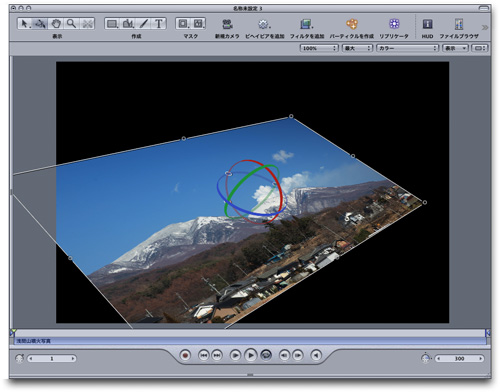Viewport: 500px width, 392px height.
Task: Create a particle emitter
Action: click(351, 24)
